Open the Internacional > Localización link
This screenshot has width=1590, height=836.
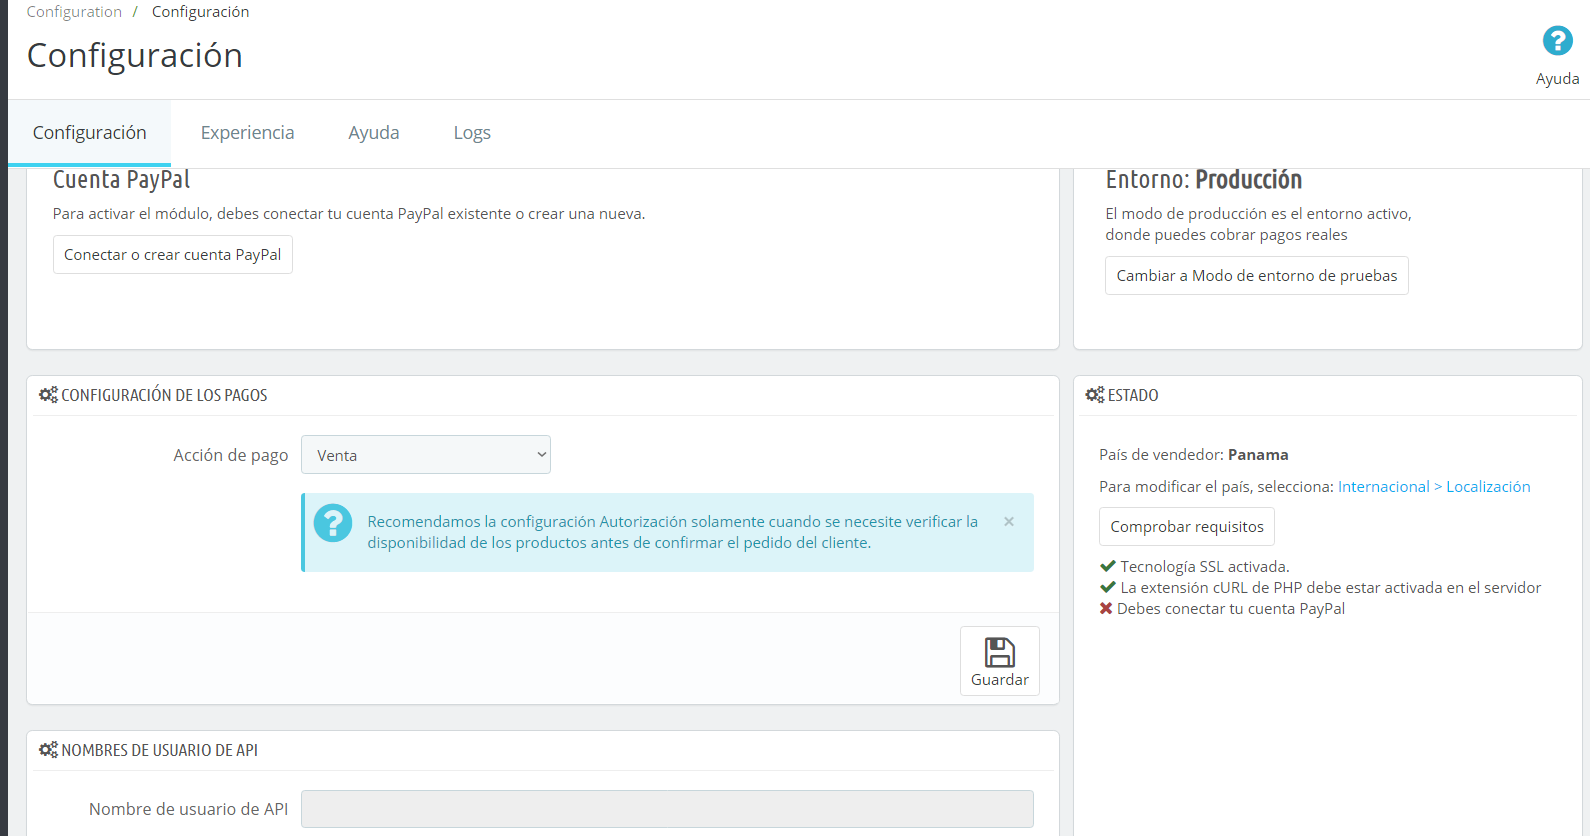click(x=1434, y=487)
